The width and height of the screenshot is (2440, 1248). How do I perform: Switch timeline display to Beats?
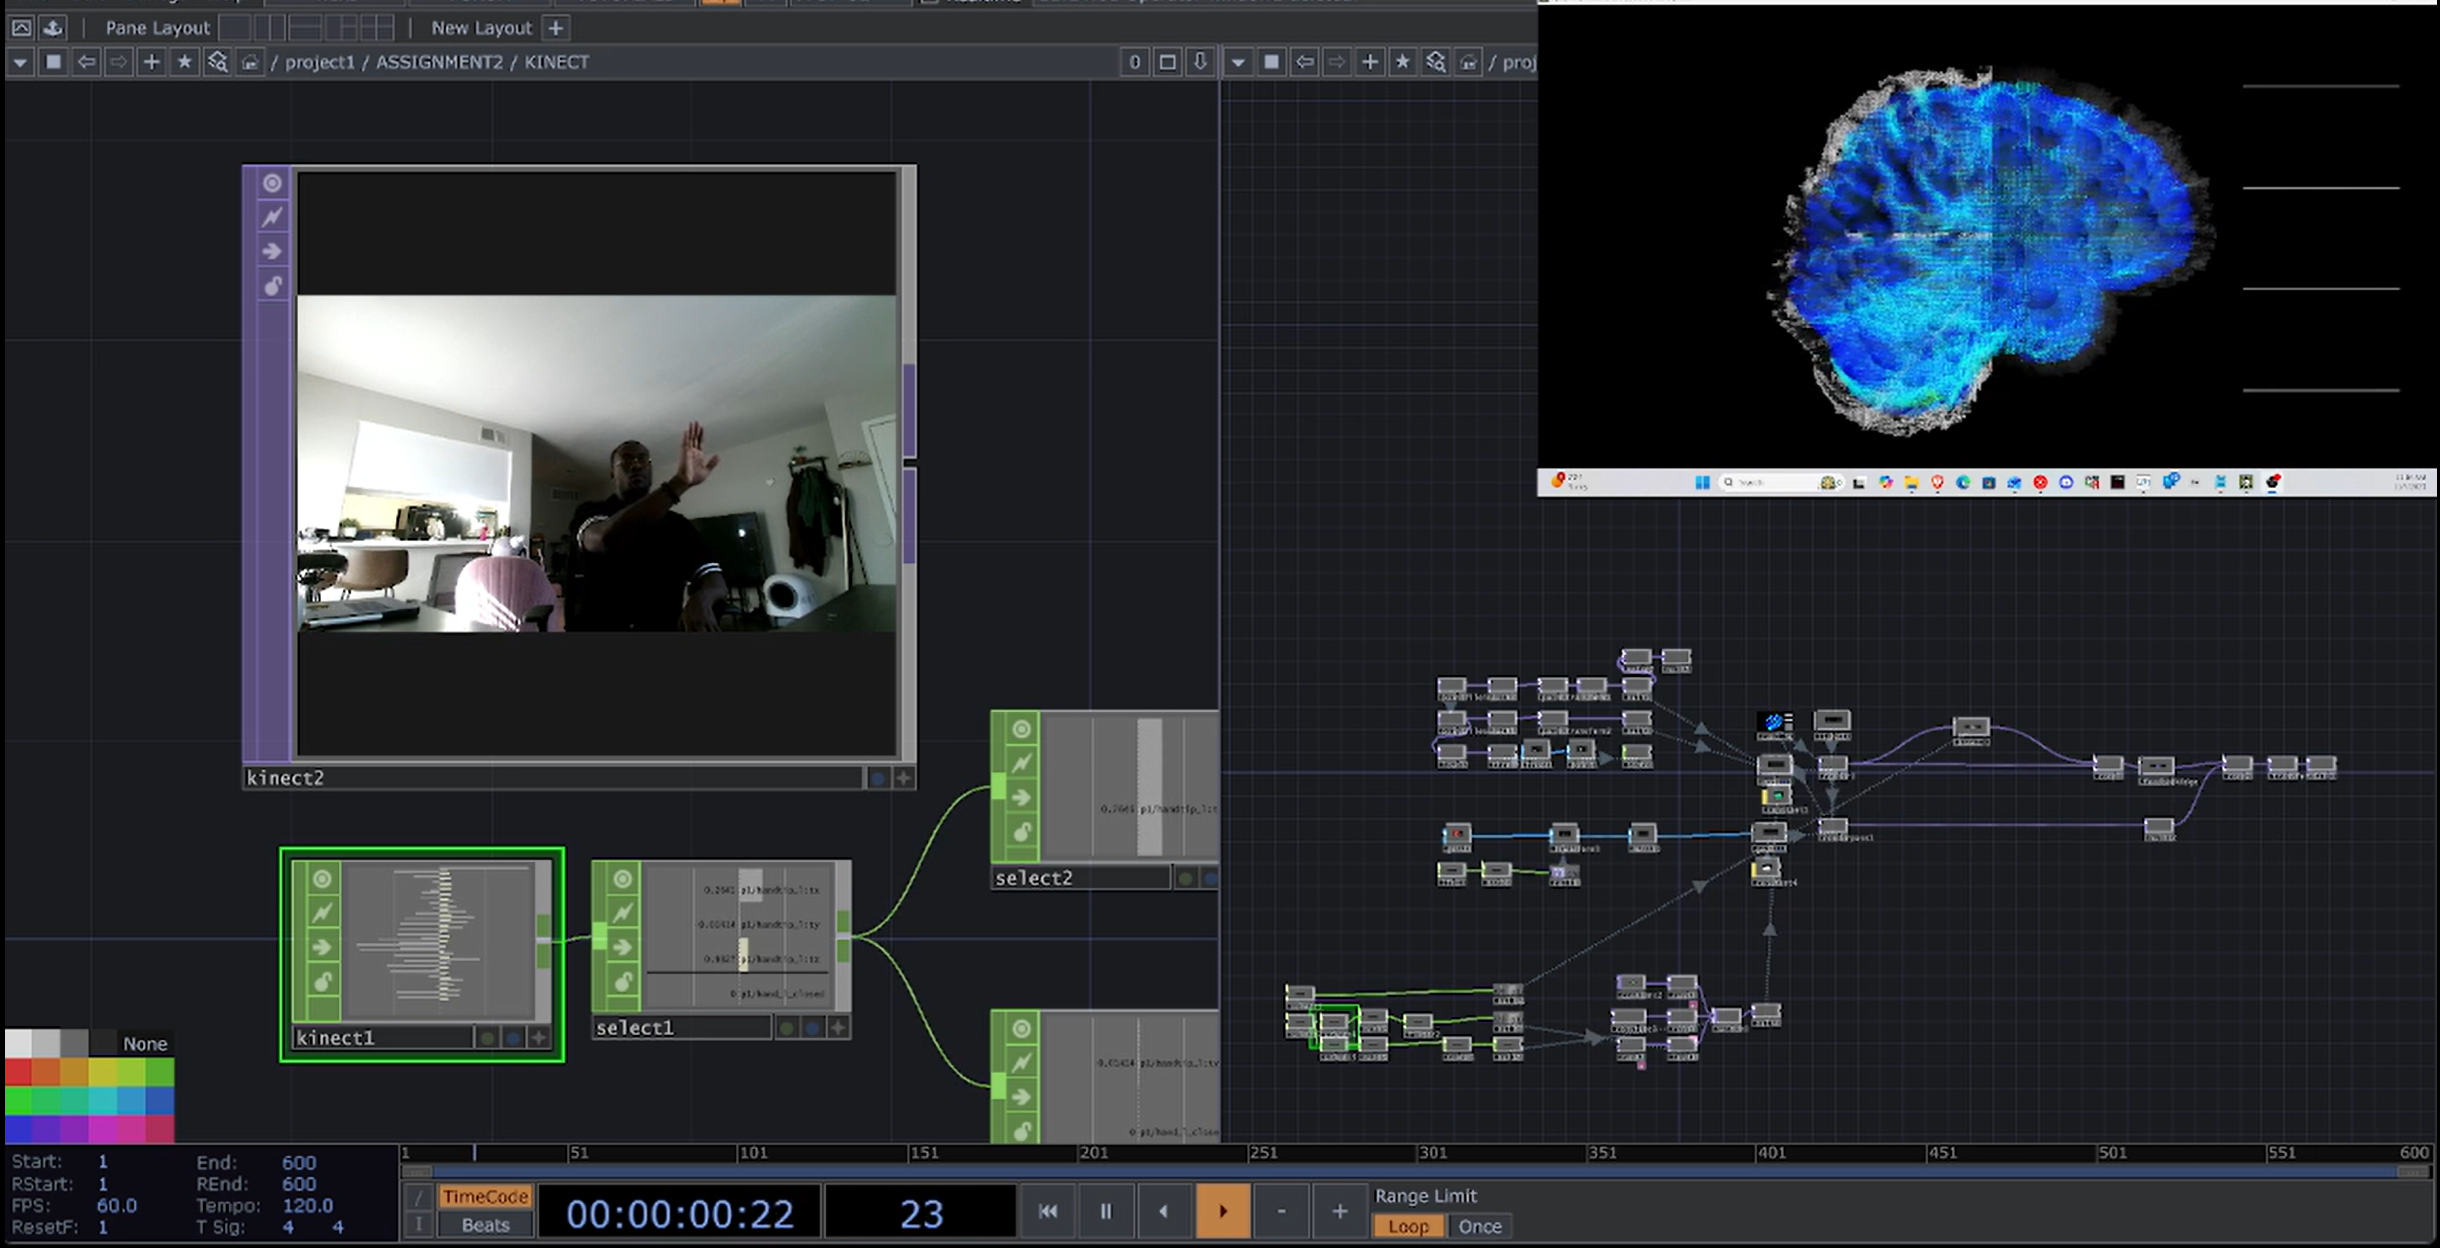[x=485, y=1225]
